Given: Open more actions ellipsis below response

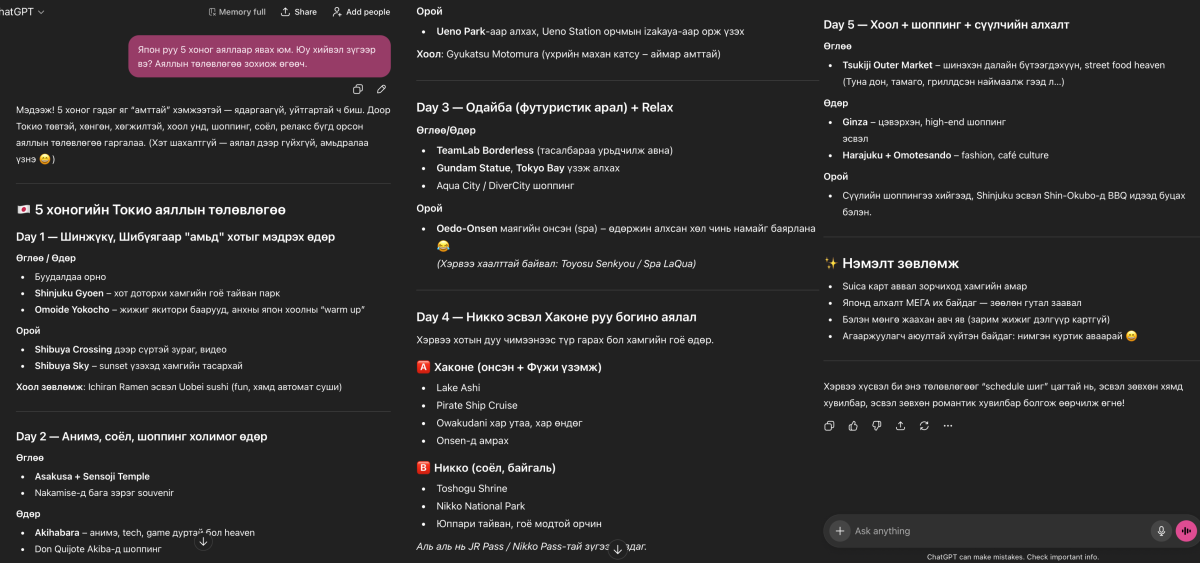Looking at the screenshot, I should coord(948,426).
